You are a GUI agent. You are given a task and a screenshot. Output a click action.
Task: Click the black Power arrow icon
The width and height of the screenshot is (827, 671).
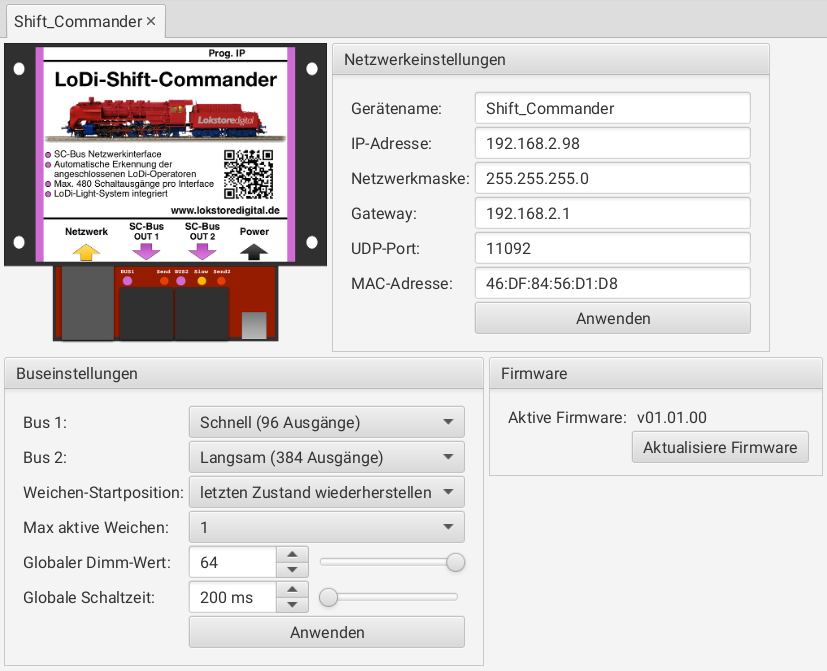tap(254, 252)
